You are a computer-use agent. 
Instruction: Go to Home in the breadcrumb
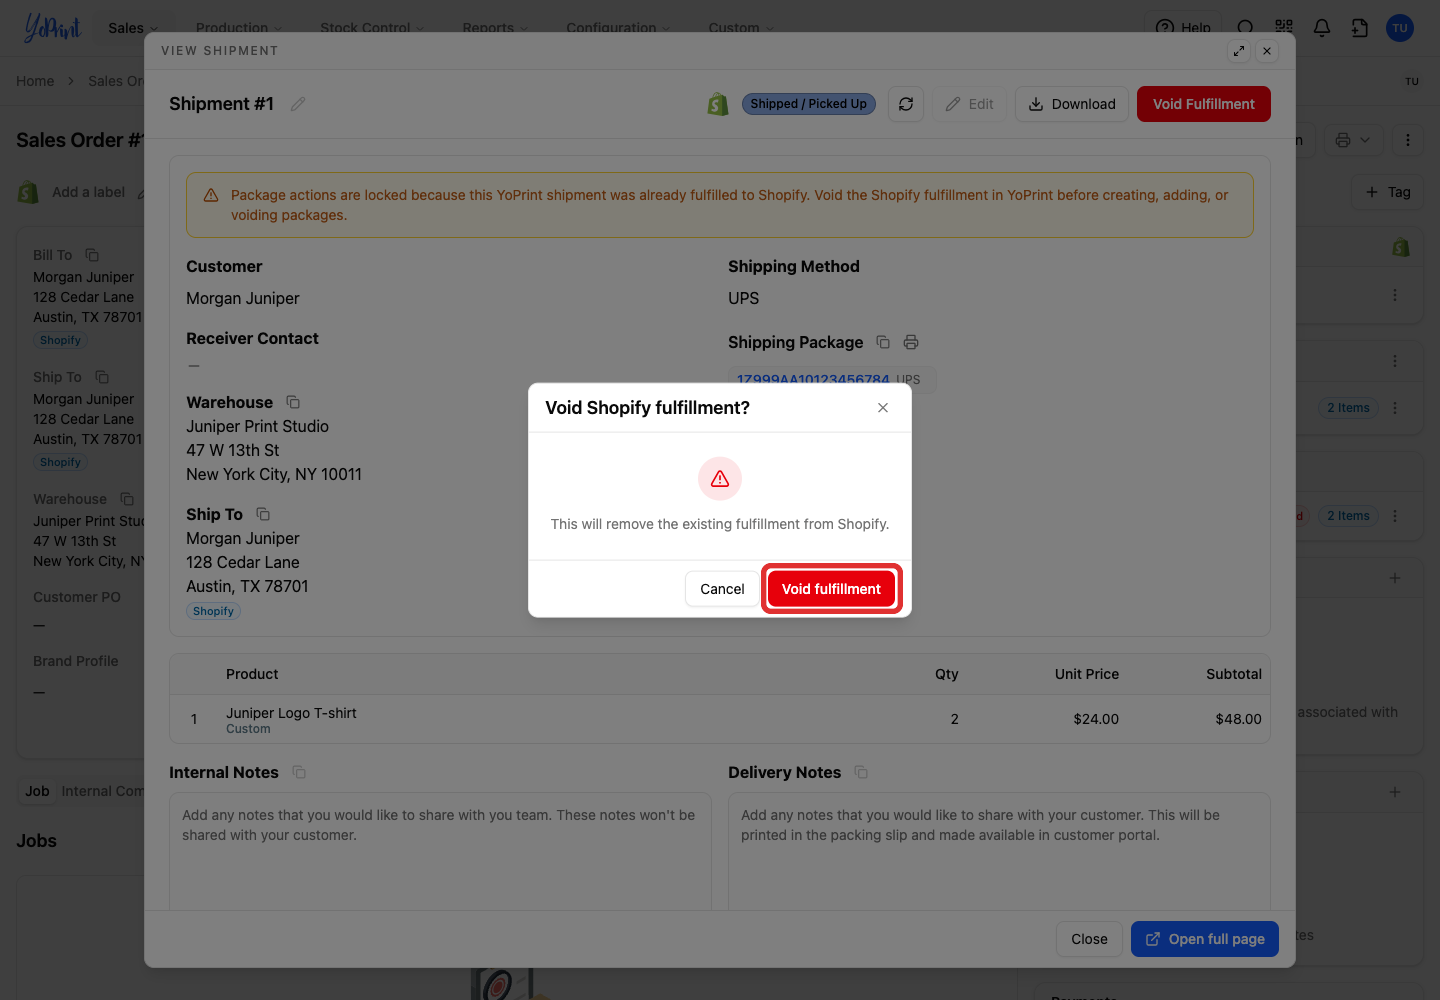[35, 81]
